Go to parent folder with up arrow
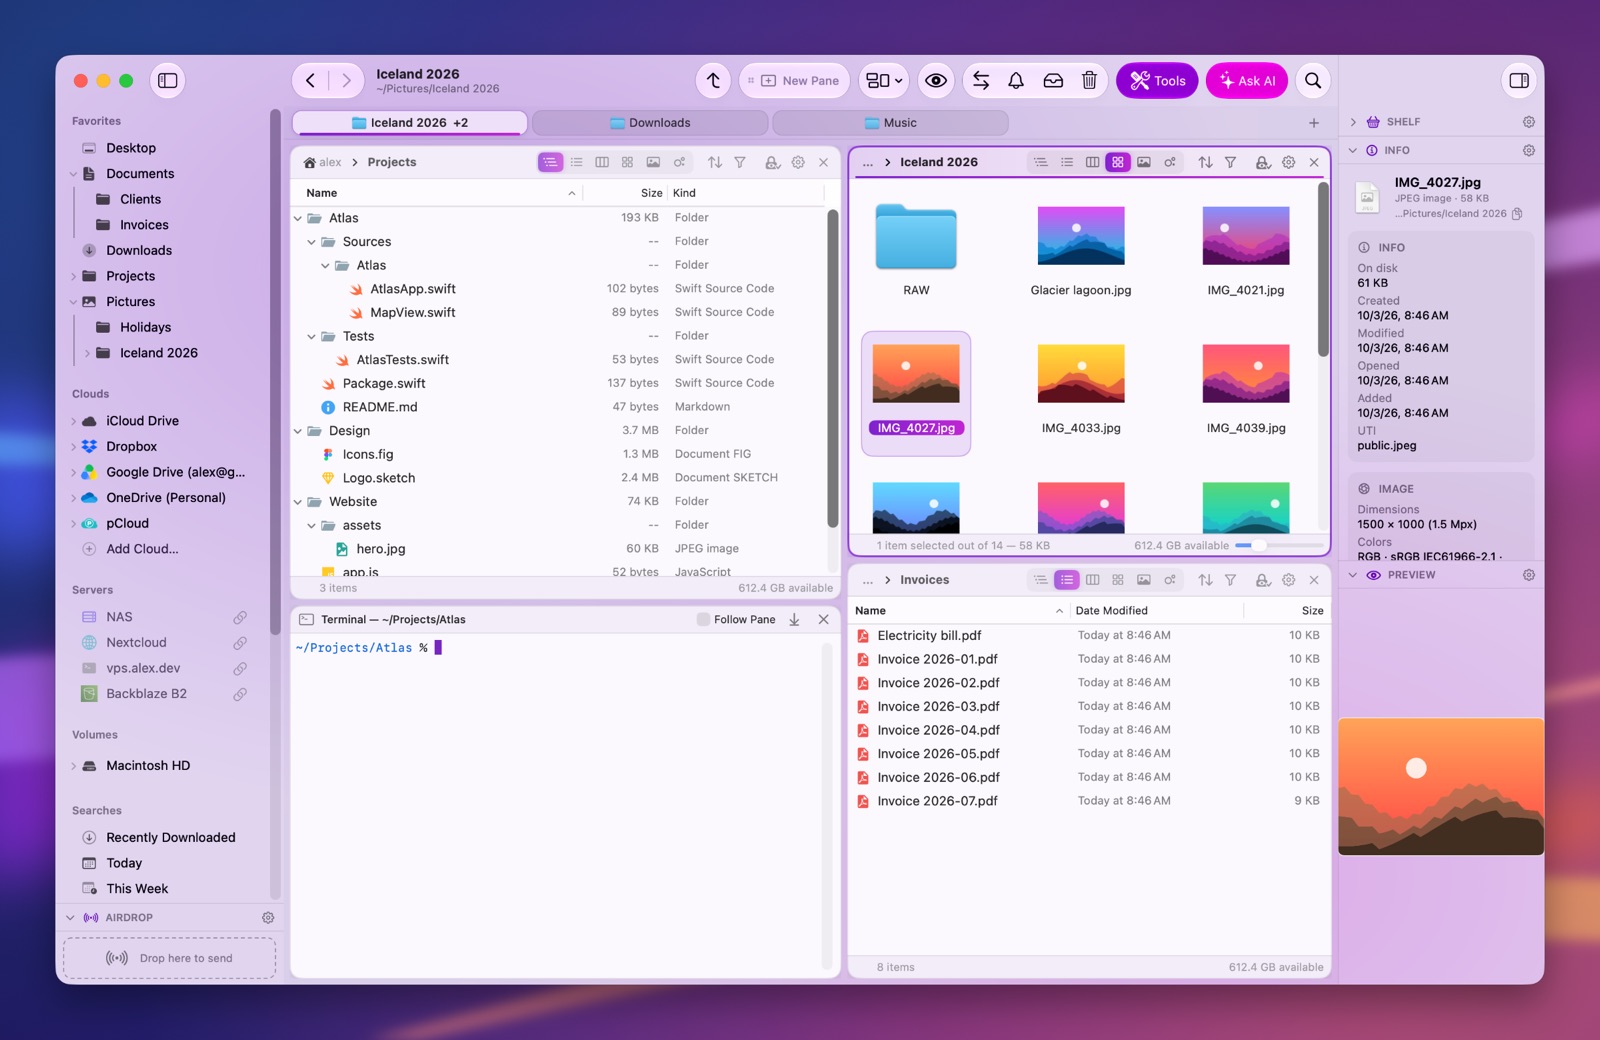The height and width of the screenshot is (1040, 1600). click(713, 81)
